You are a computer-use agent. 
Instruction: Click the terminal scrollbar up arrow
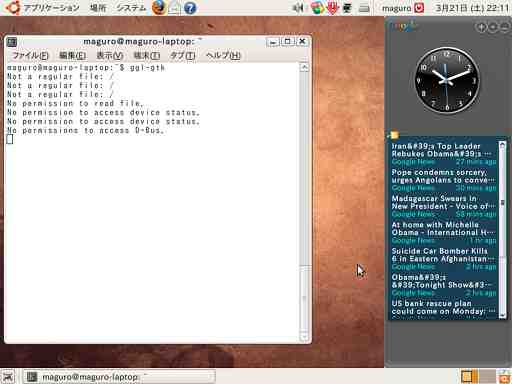[x=304, y=68]
